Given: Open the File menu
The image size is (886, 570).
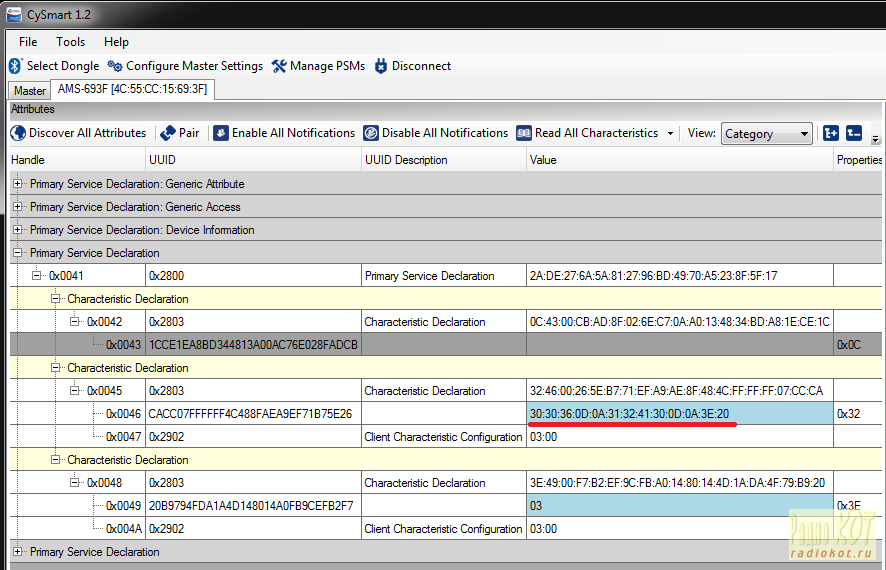Looking at the screenshot, I should coord(28,42).
